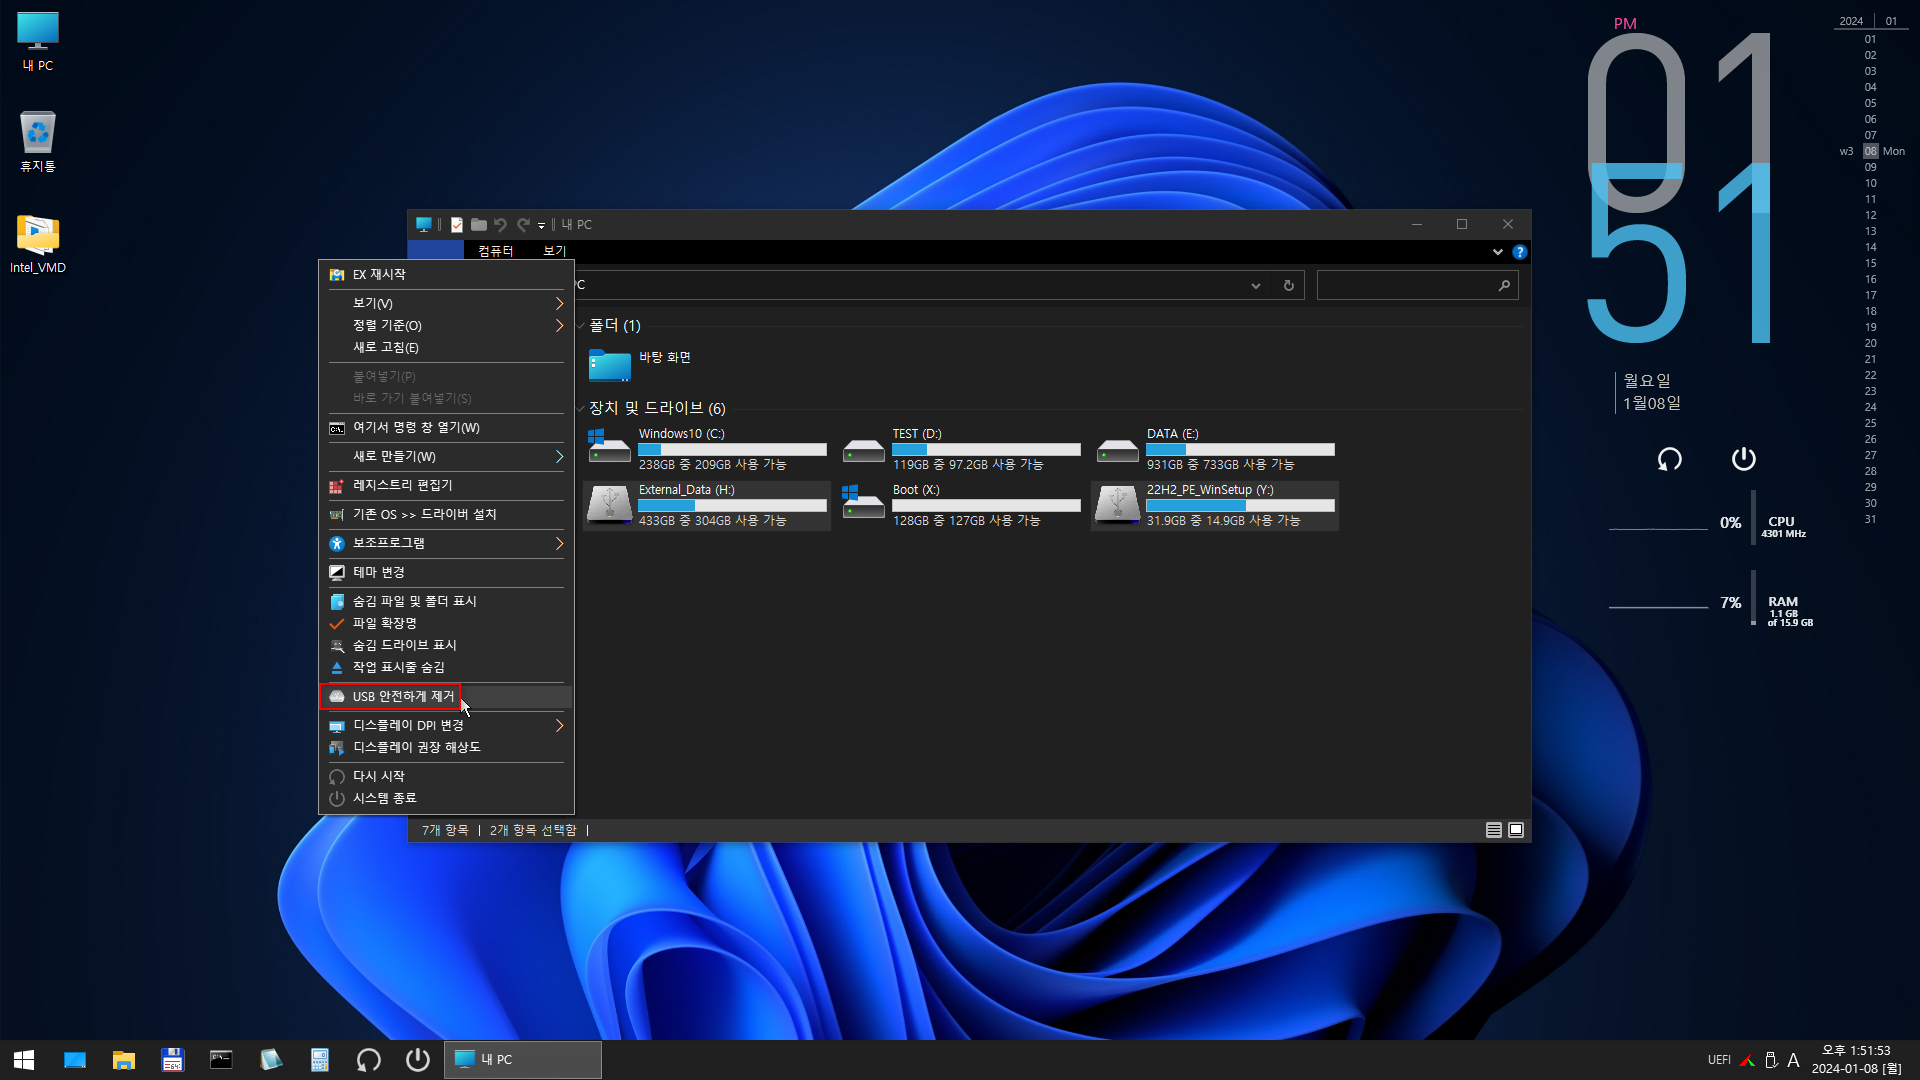Click the widget power button icon
Image resolution: width=1920 pixels, height=1080 pixels.
pos(1743,459)
